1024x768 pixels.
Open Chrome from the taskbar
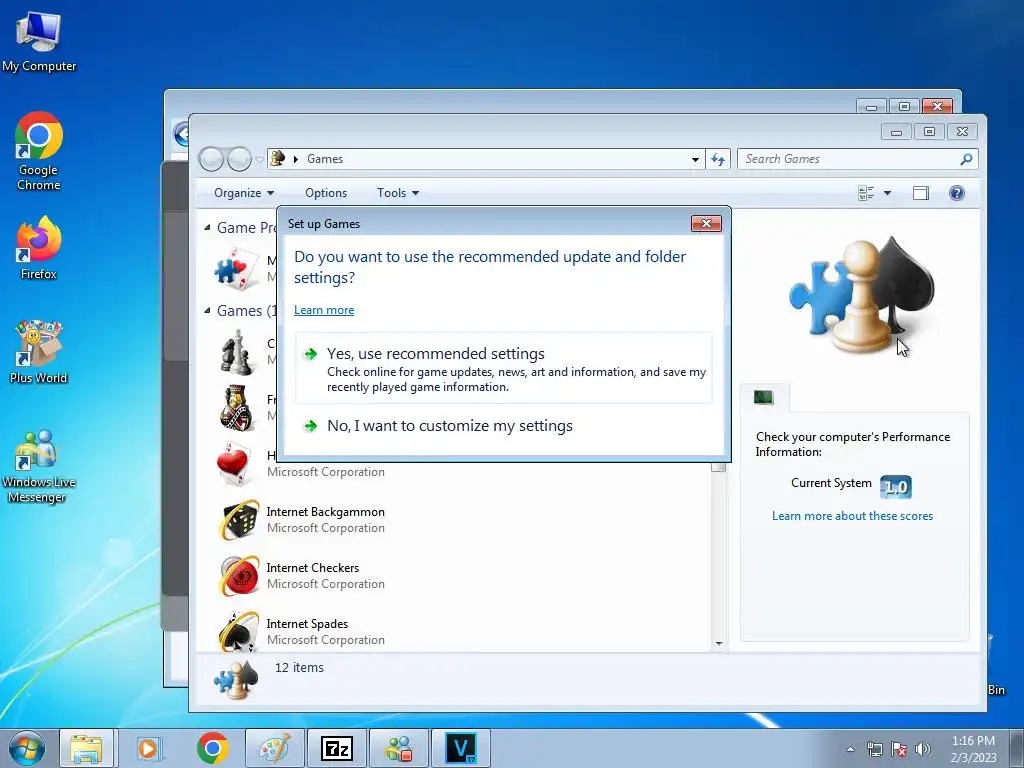pos(212,748)
